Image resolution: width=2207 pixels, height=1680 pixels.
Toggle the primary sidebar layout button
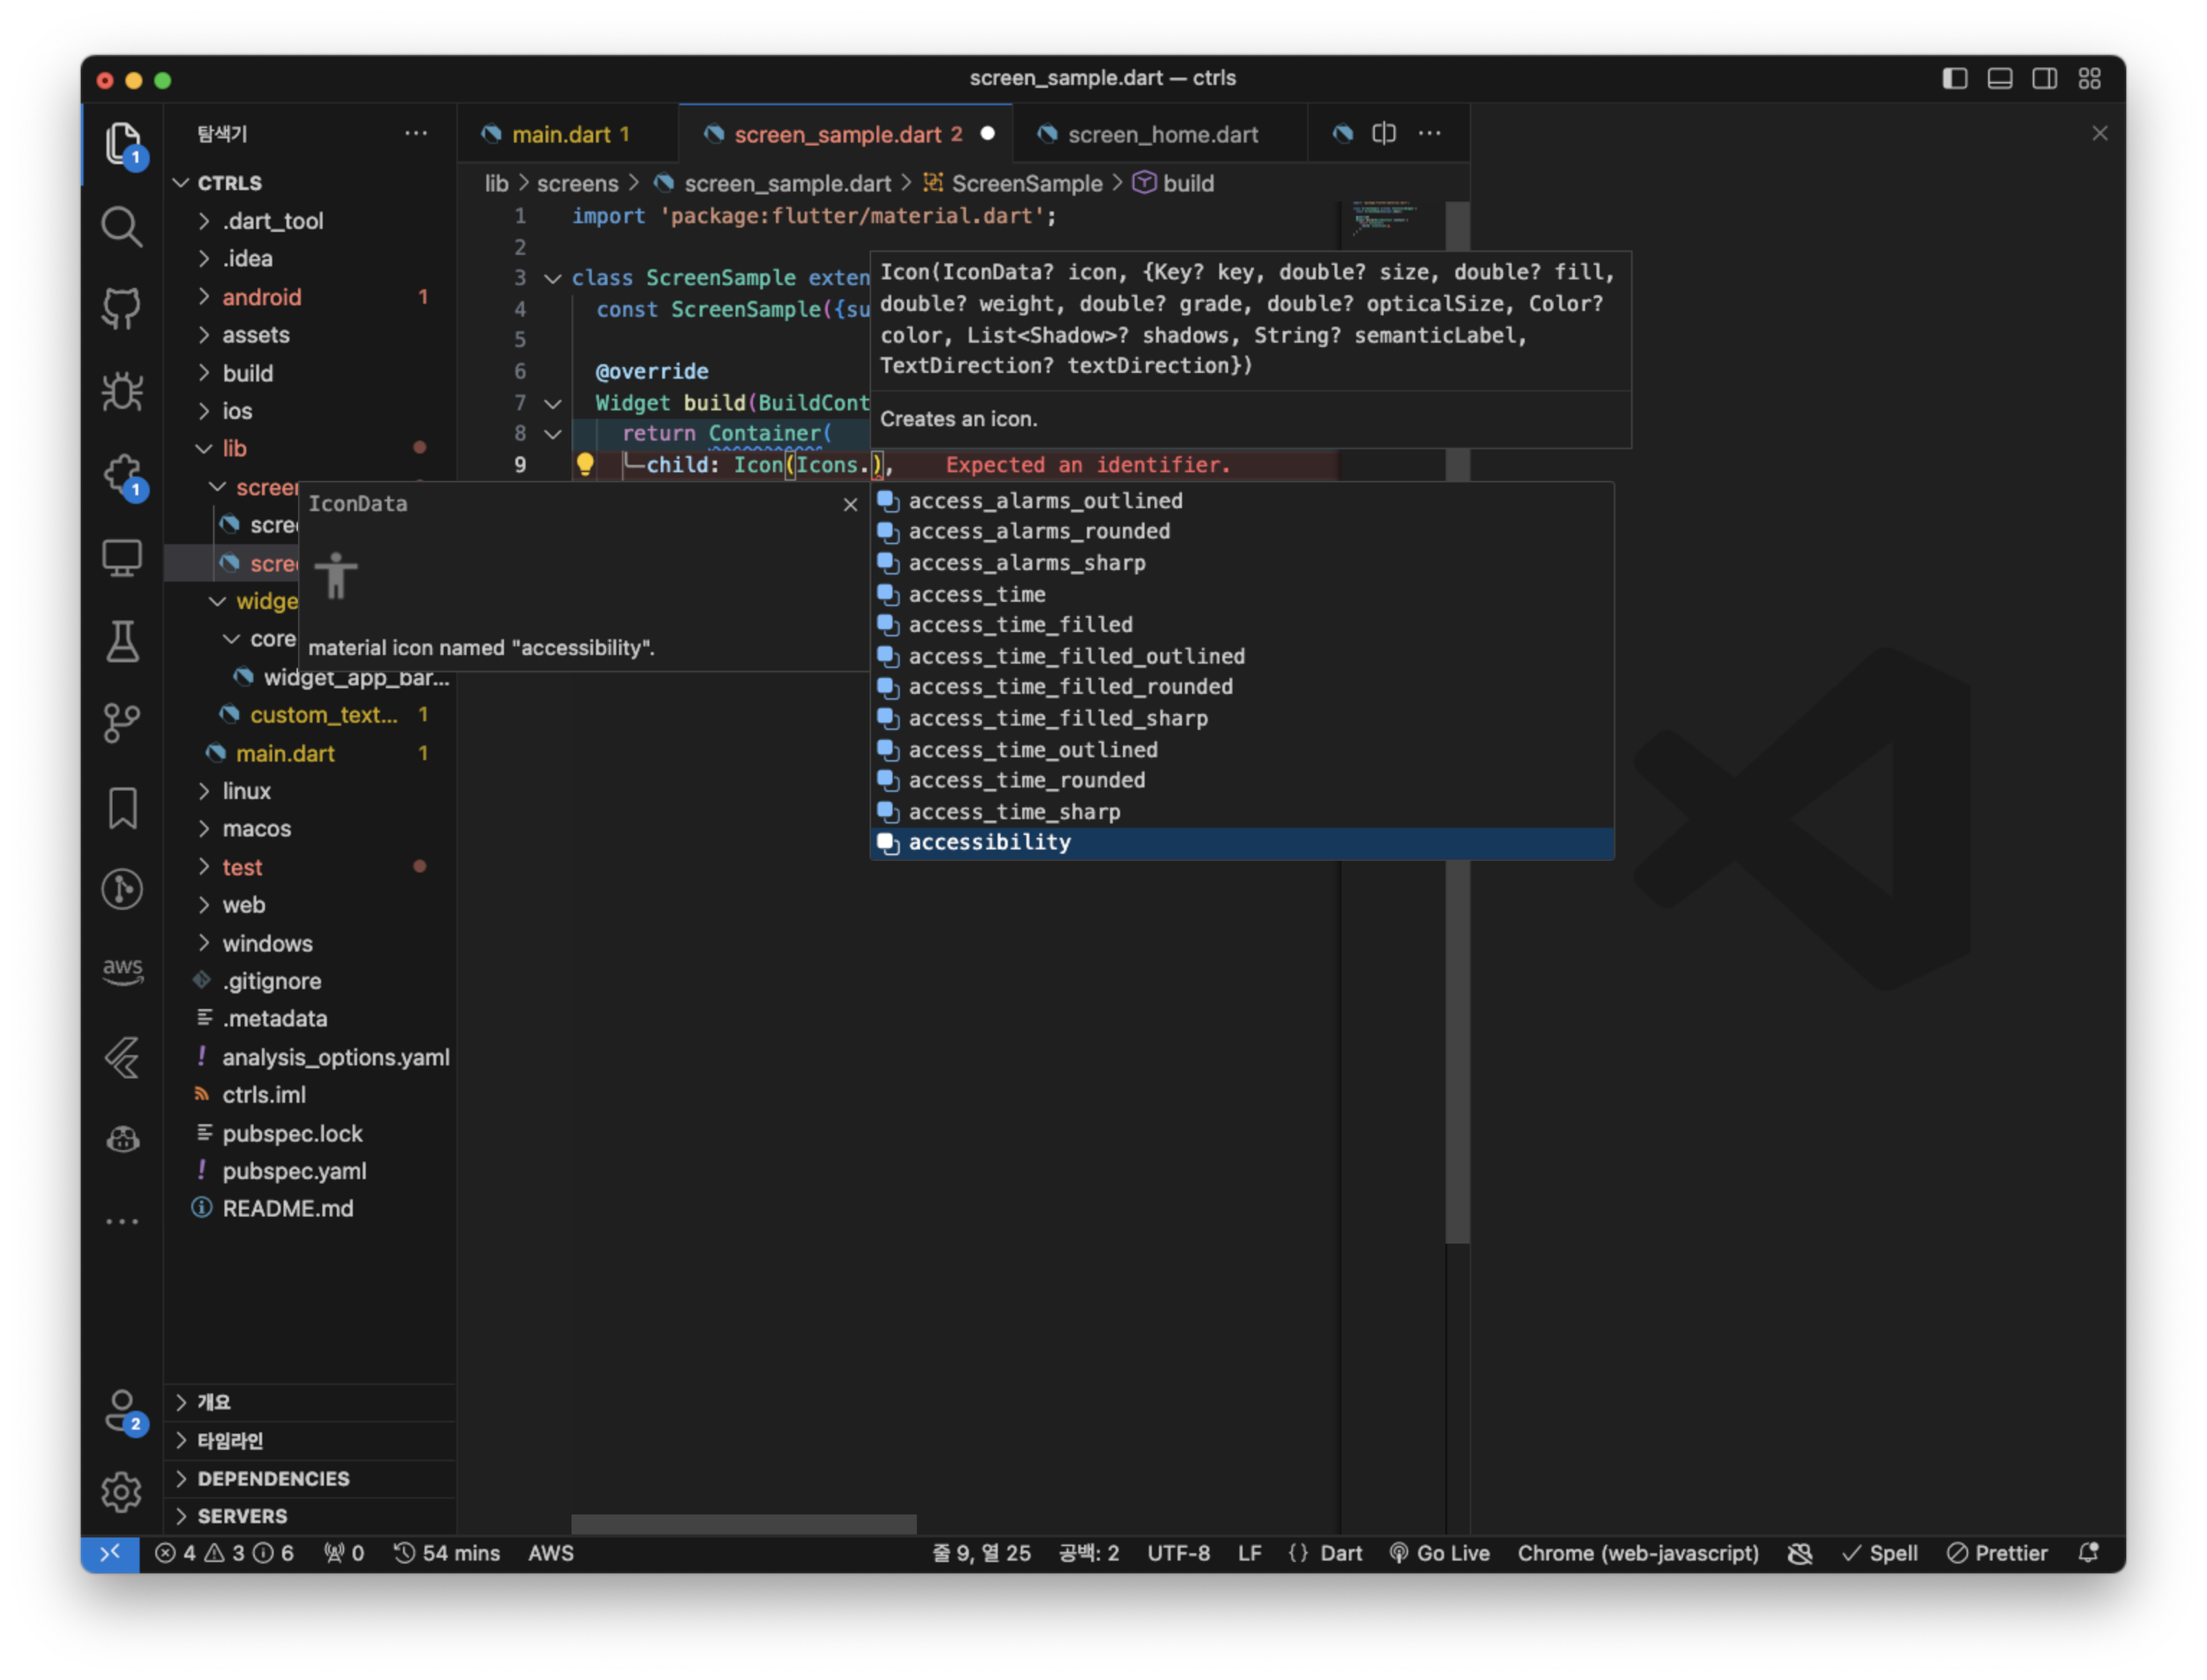click(x=1955, y=78)
